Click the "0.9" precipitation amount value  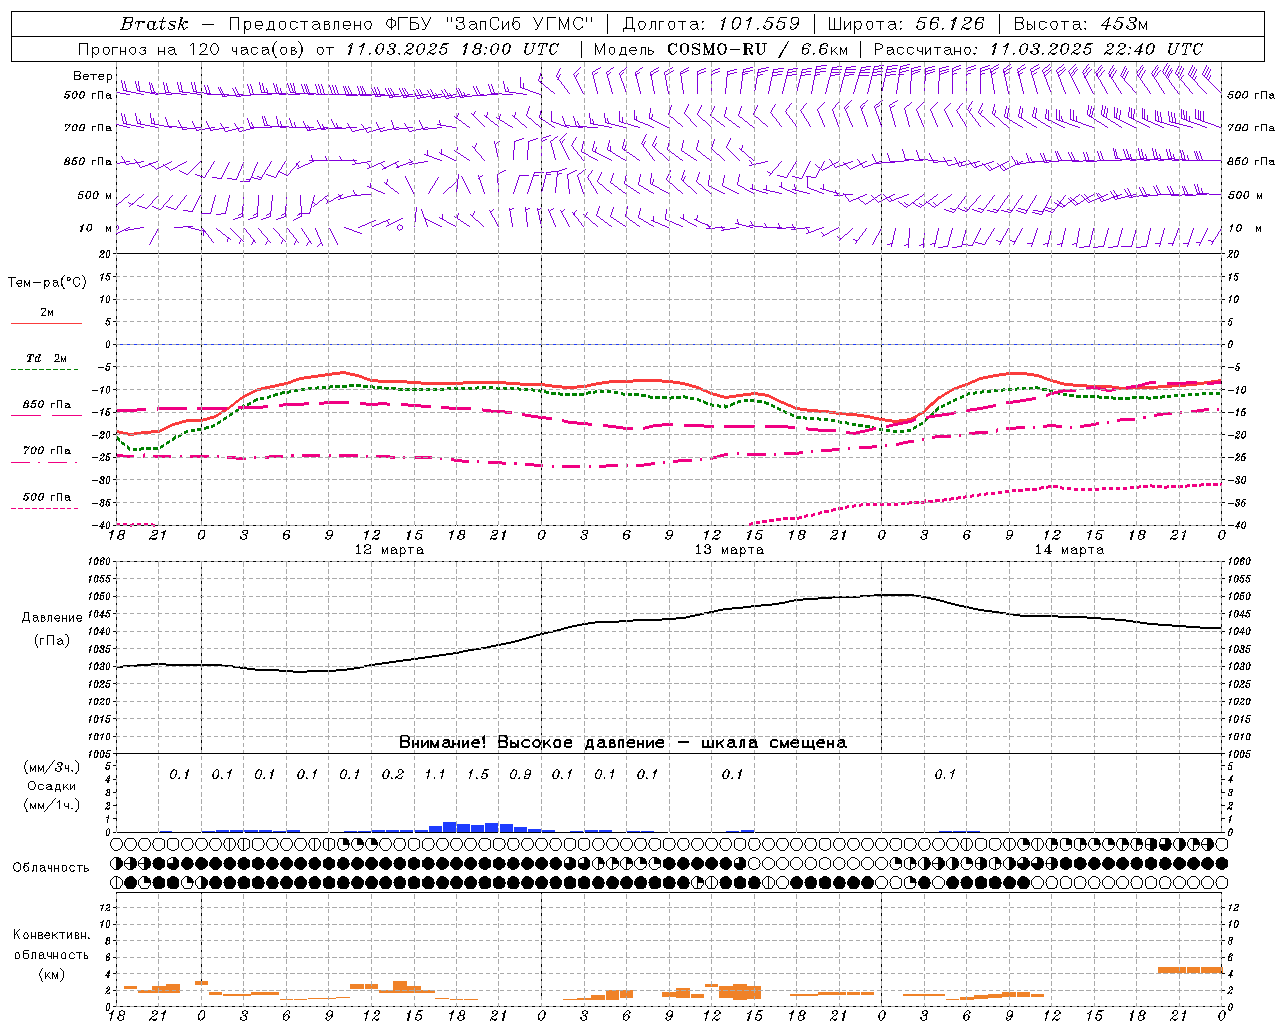[x=520, y=774]
